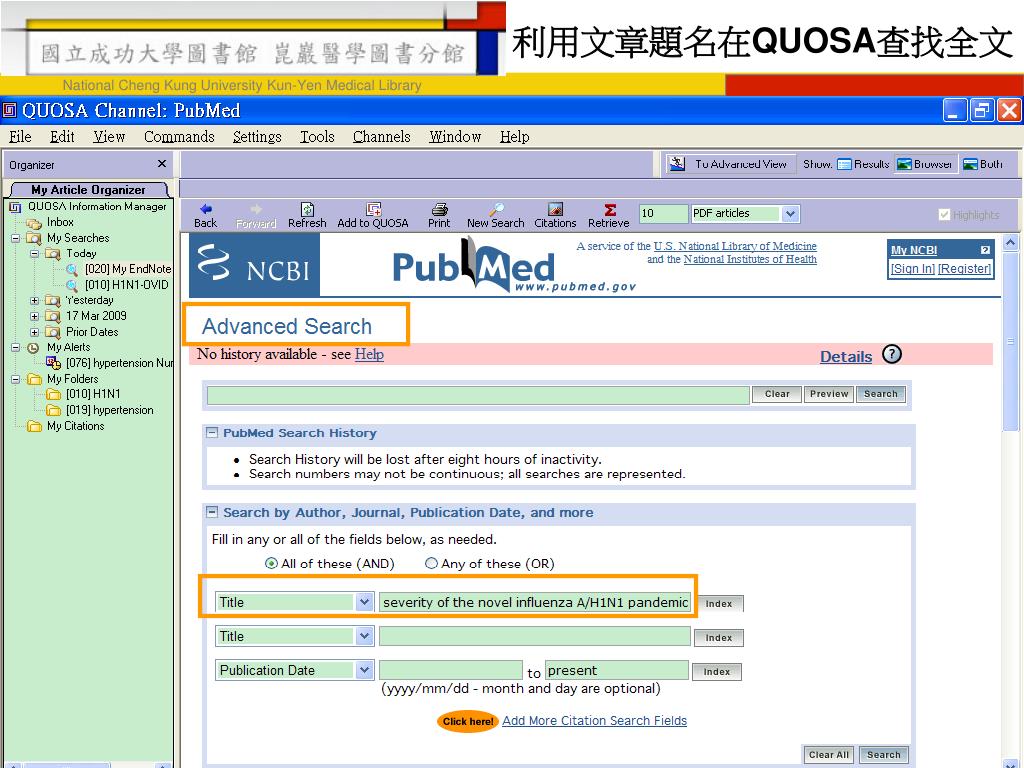Collapse the My Alerts node
The height and width of the screenshot is (768, 1024).
16,347
